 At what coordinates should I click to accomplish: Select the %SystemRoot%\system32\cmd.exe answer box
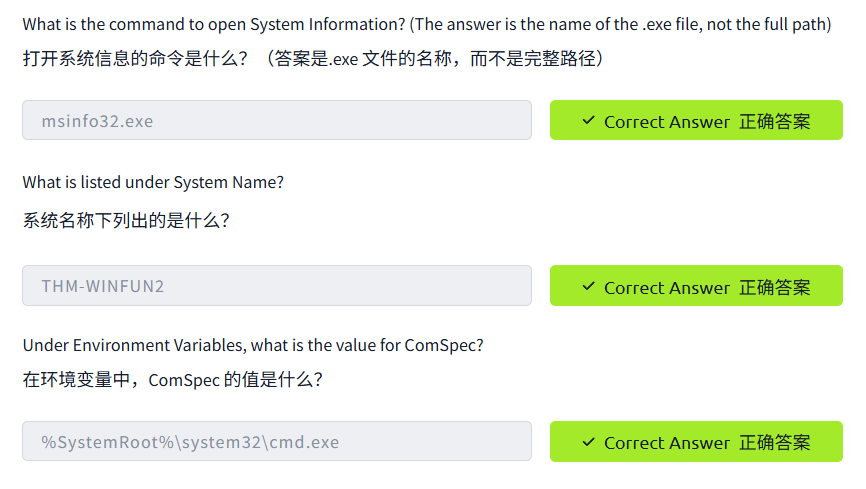tap(276, 442)
